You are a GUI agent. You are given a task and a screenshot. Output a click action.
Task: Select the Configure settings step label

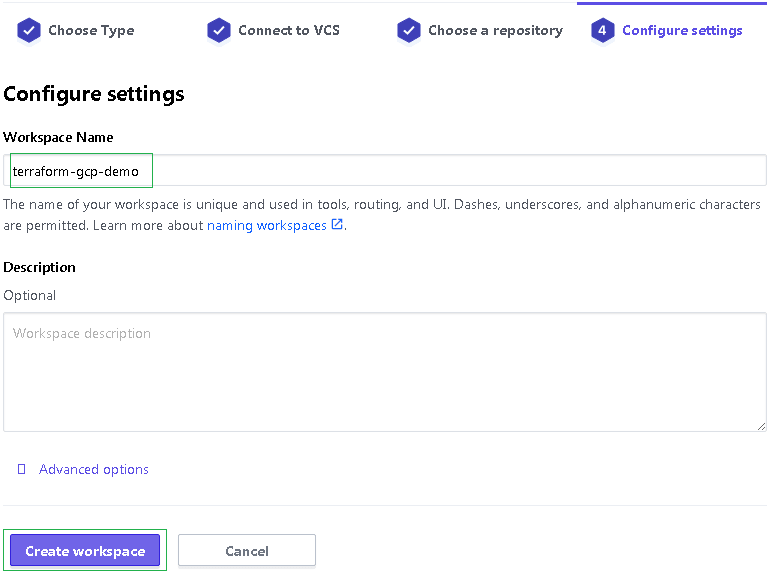(x=682, y=31)
